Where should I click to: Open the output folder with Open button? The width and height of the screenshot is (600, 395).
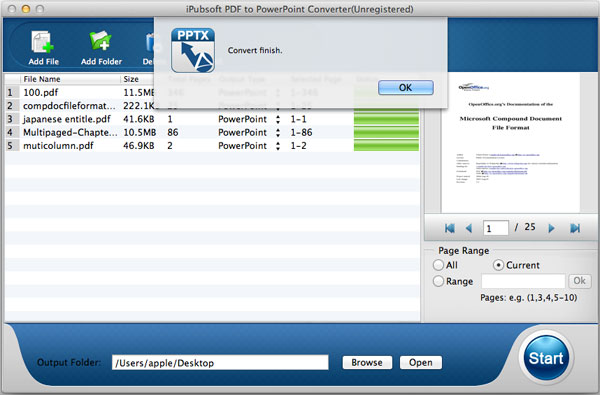pyautogui.click(x=421, y=362)
